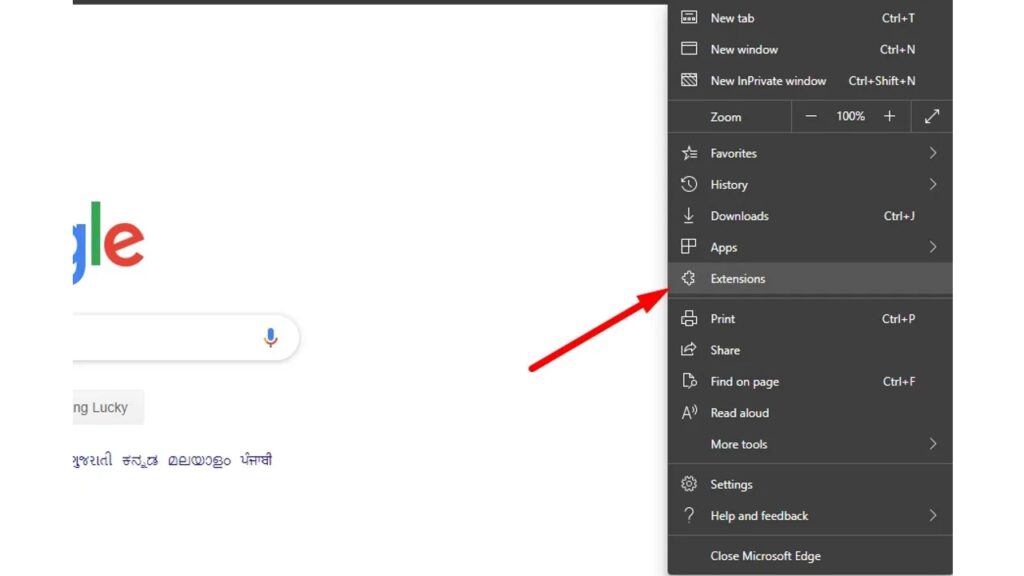Image resolution: width=1024 pixels, height=576 pixels.
Task: Select the Print icon
Action: [689, 318]
